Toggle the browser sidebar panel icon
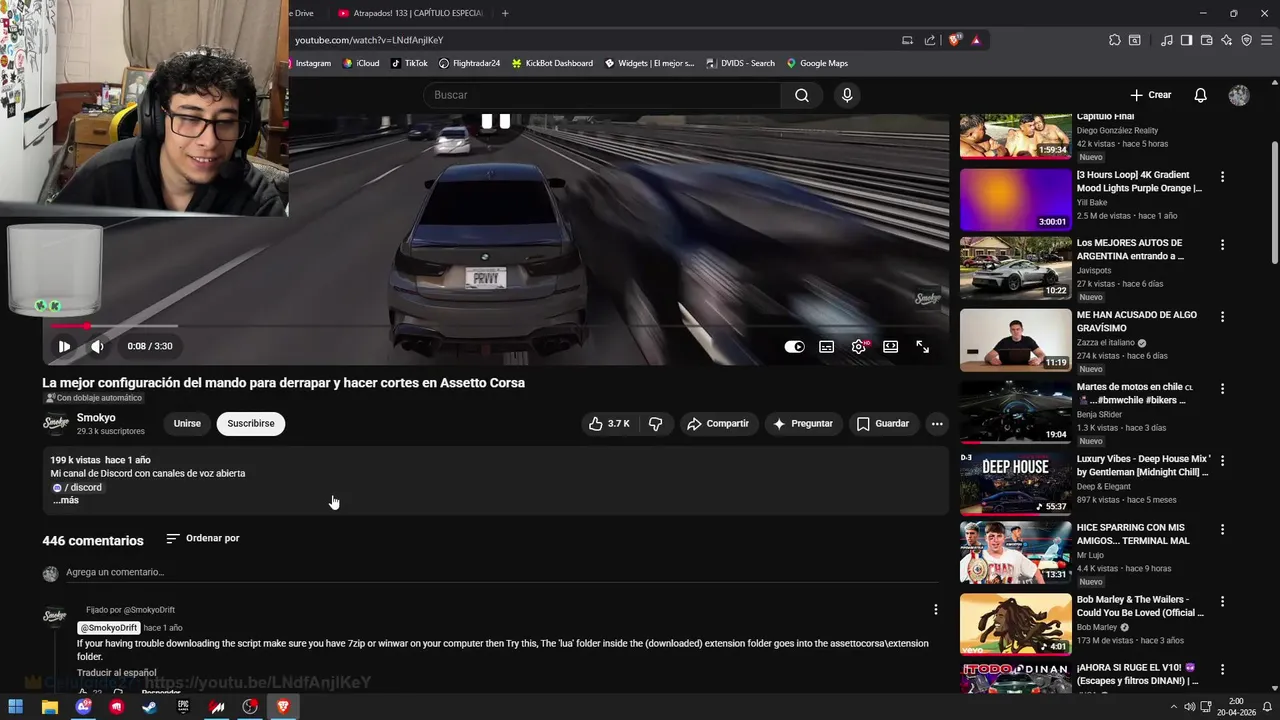Screen dimensions: 1280x720 [x=1186, y=40]
